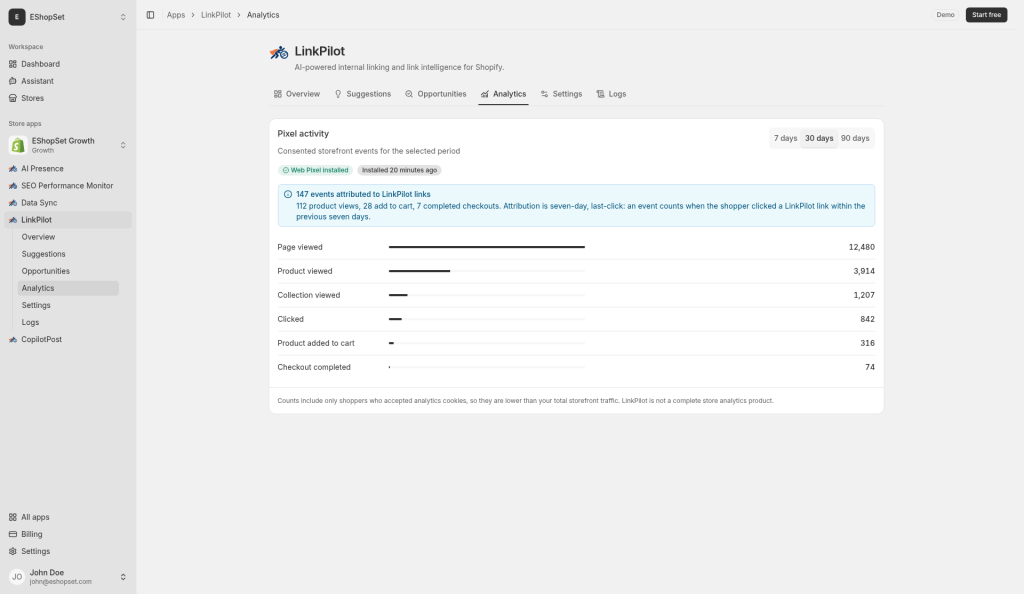Viewport: 1024px width, 594px height.
Task: Click the Start free button
Action: (x=986, y=15)
